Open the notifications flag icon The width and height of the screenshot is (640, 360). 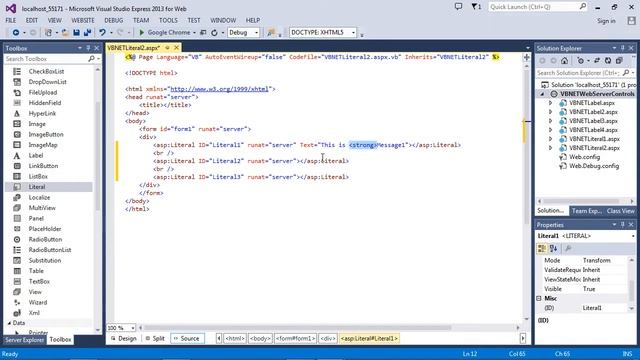pyautogui.click(x=476, y=7)
